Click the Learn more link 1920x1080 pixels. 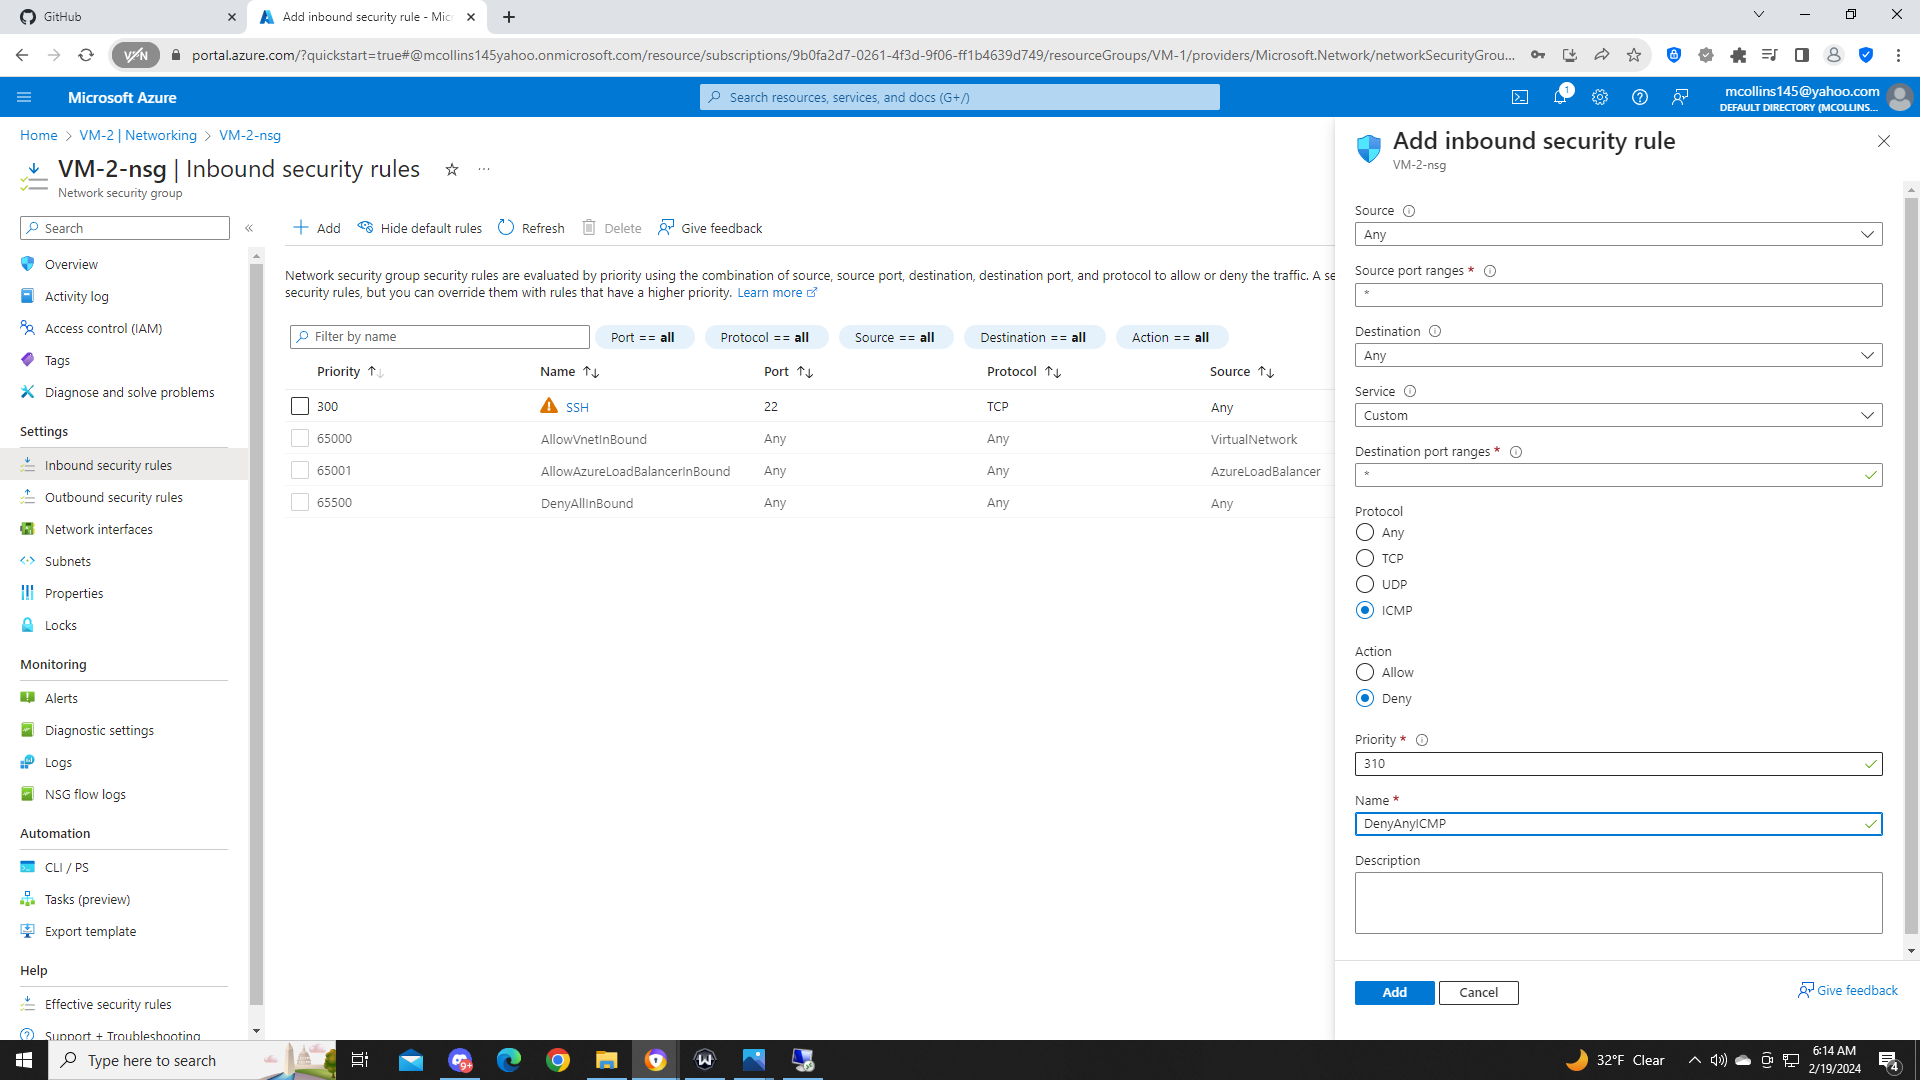[x=770, y=293]
